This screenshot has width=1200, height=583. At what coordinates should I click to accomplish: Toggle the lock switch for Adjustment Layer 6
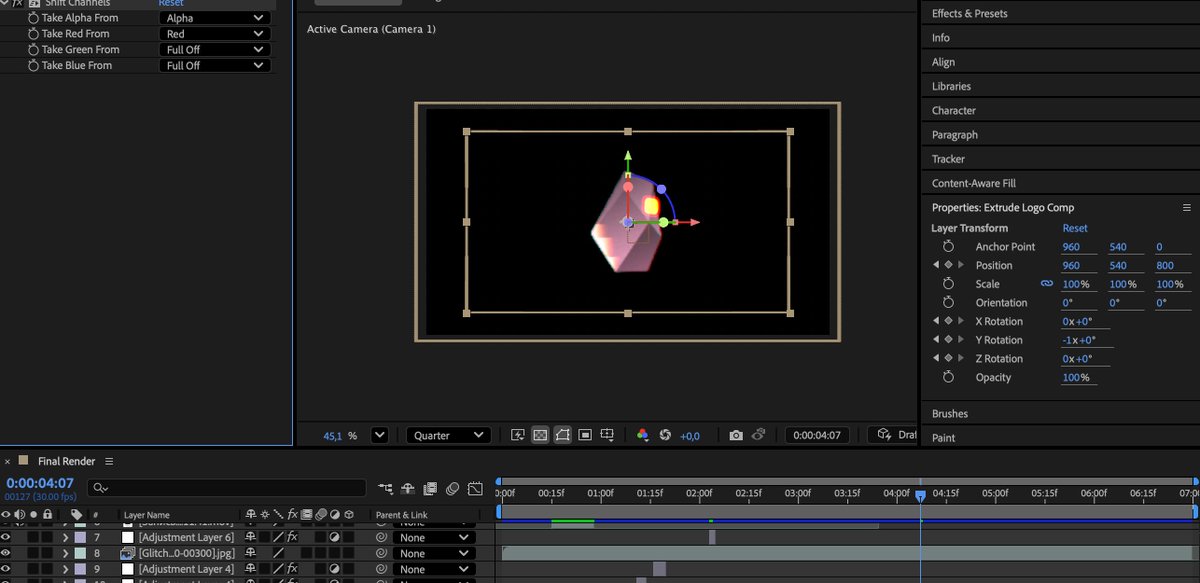click(x=47, y=537)
